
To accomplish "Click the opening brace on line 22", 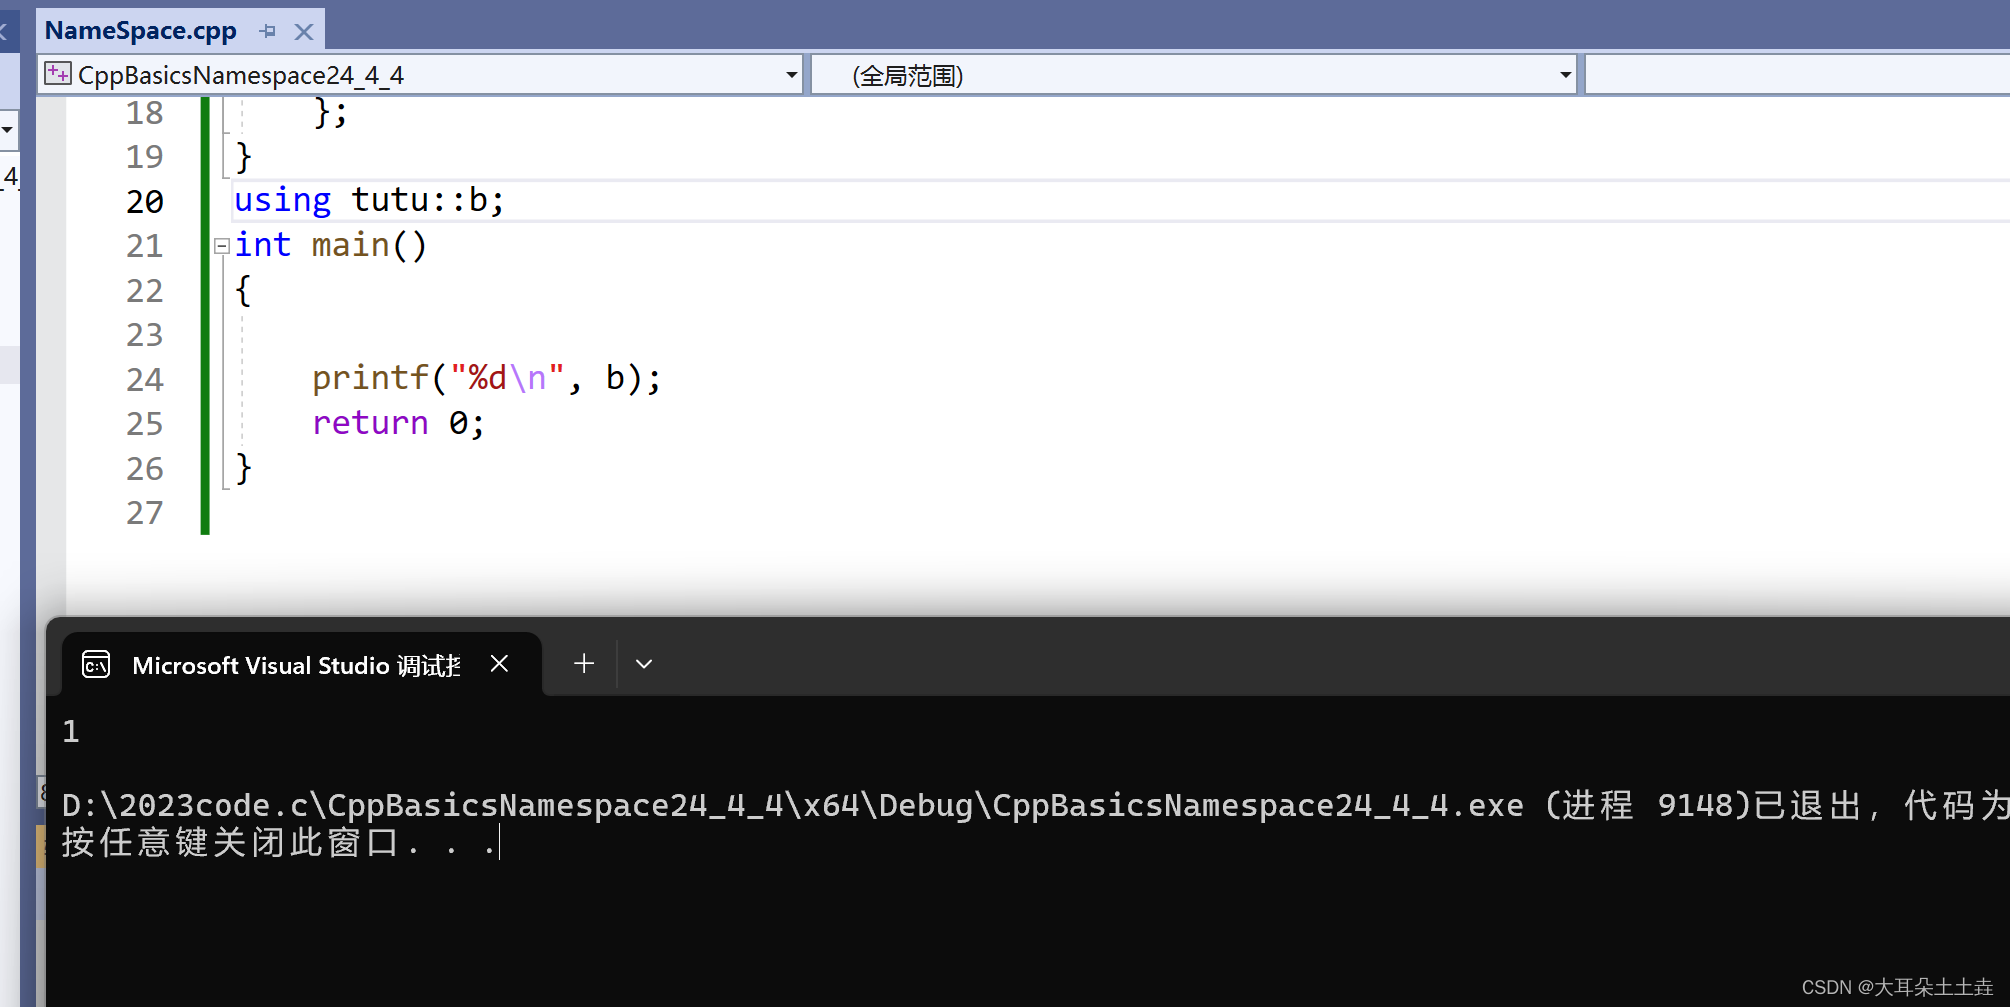I will coord(243,290).
